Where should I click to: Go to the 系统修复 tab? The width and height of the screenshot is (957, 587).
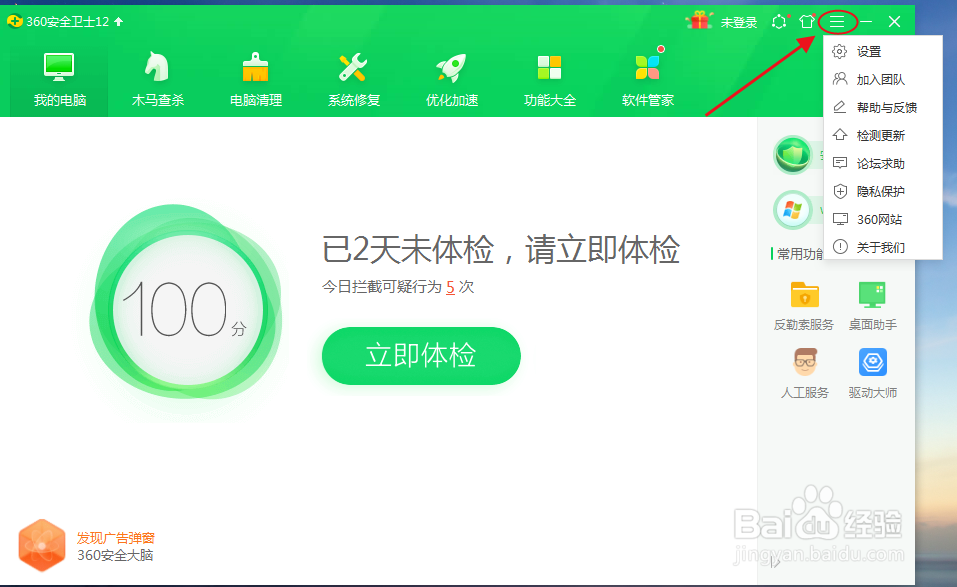click(x=354, y=79)
